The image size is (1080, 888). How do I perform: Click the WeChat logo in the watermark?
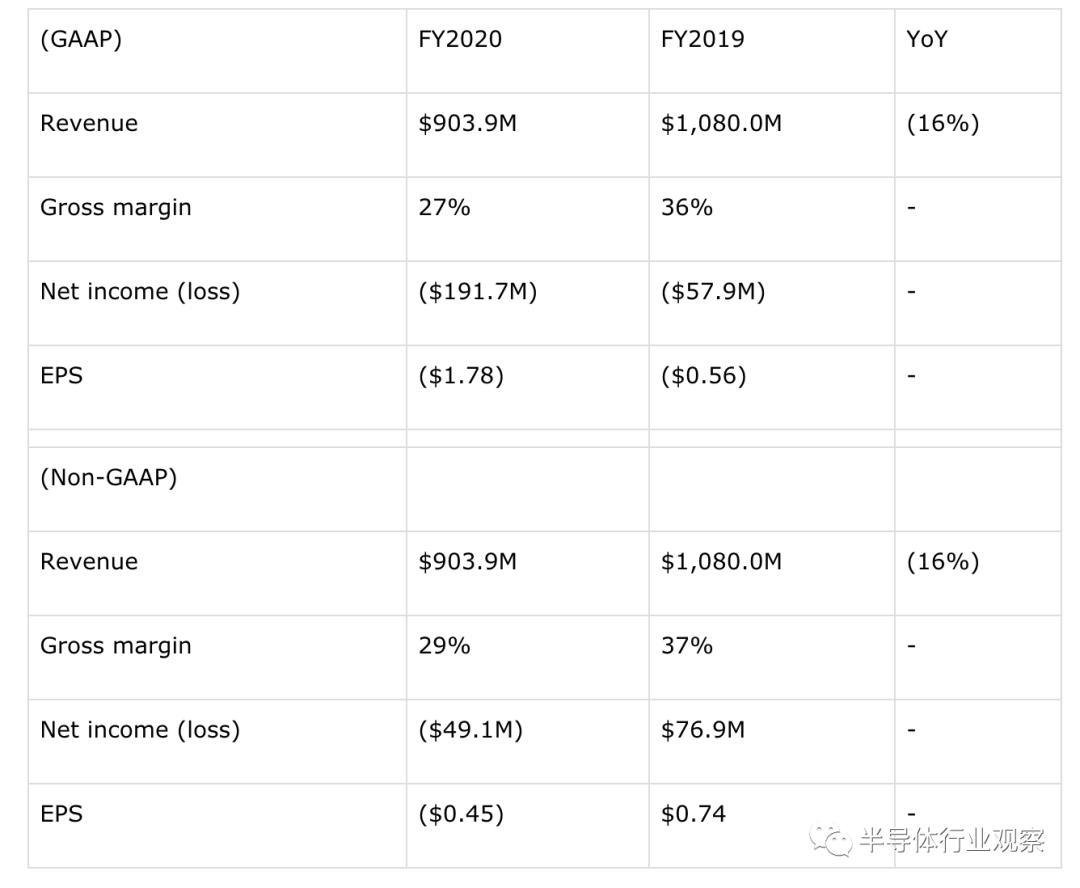[x=830, y=840]
